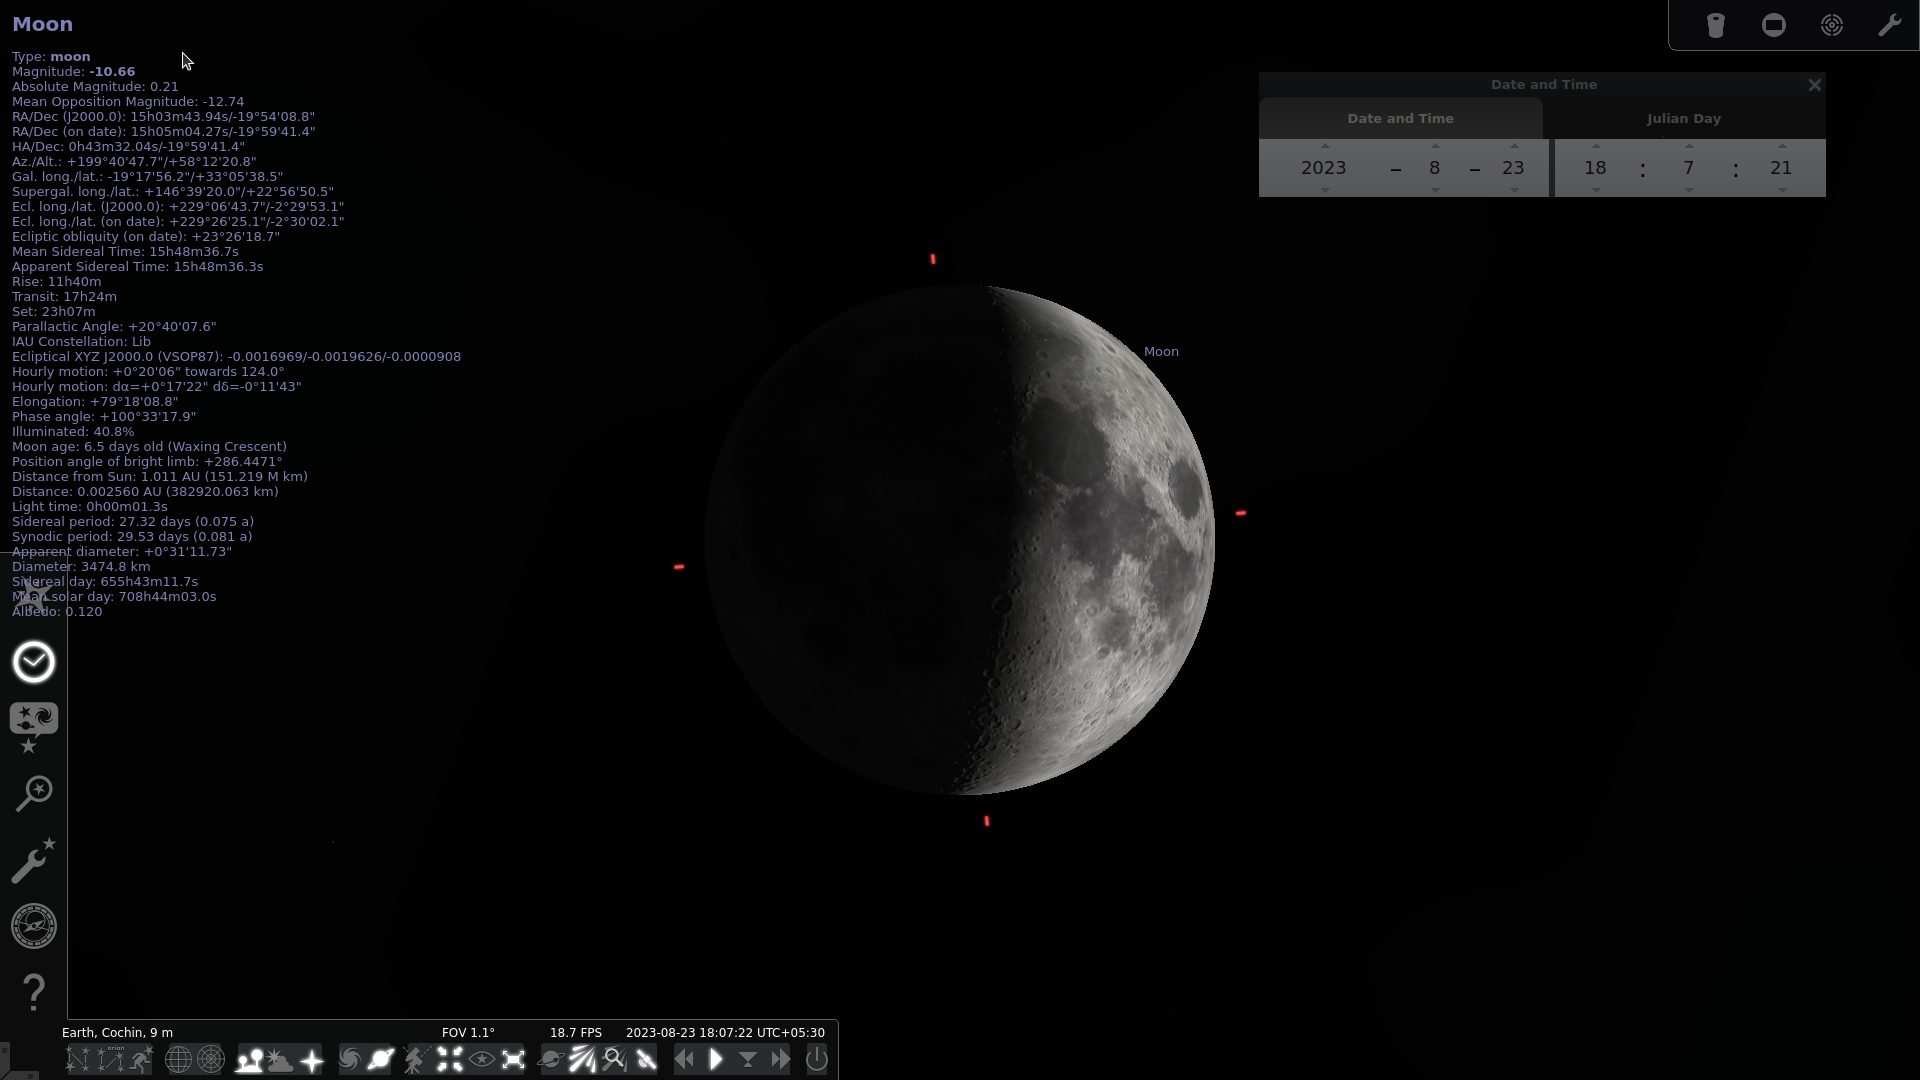The height and width of the screenshot is (1080, 1920).
Task: Toggle ground landscape display
Action: pyautogui.click(x=249, y=1059)
